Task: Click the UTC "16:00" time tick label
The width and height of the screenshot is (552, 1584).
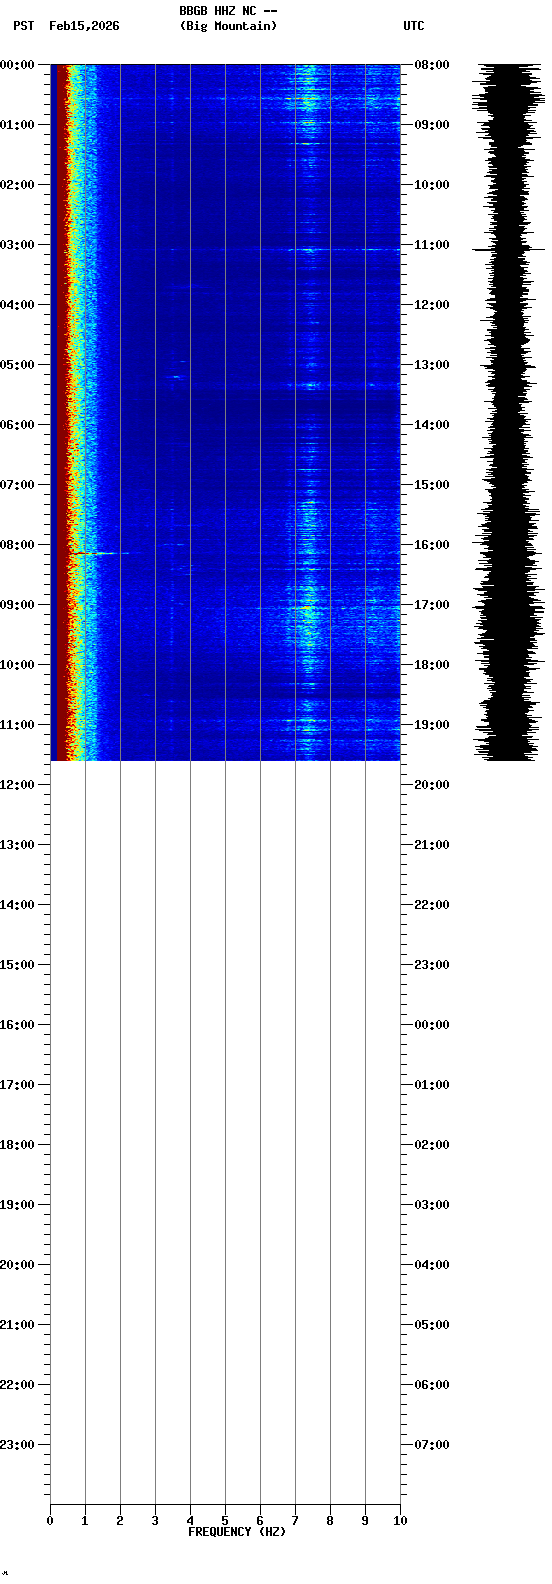Action: (432, 545)
